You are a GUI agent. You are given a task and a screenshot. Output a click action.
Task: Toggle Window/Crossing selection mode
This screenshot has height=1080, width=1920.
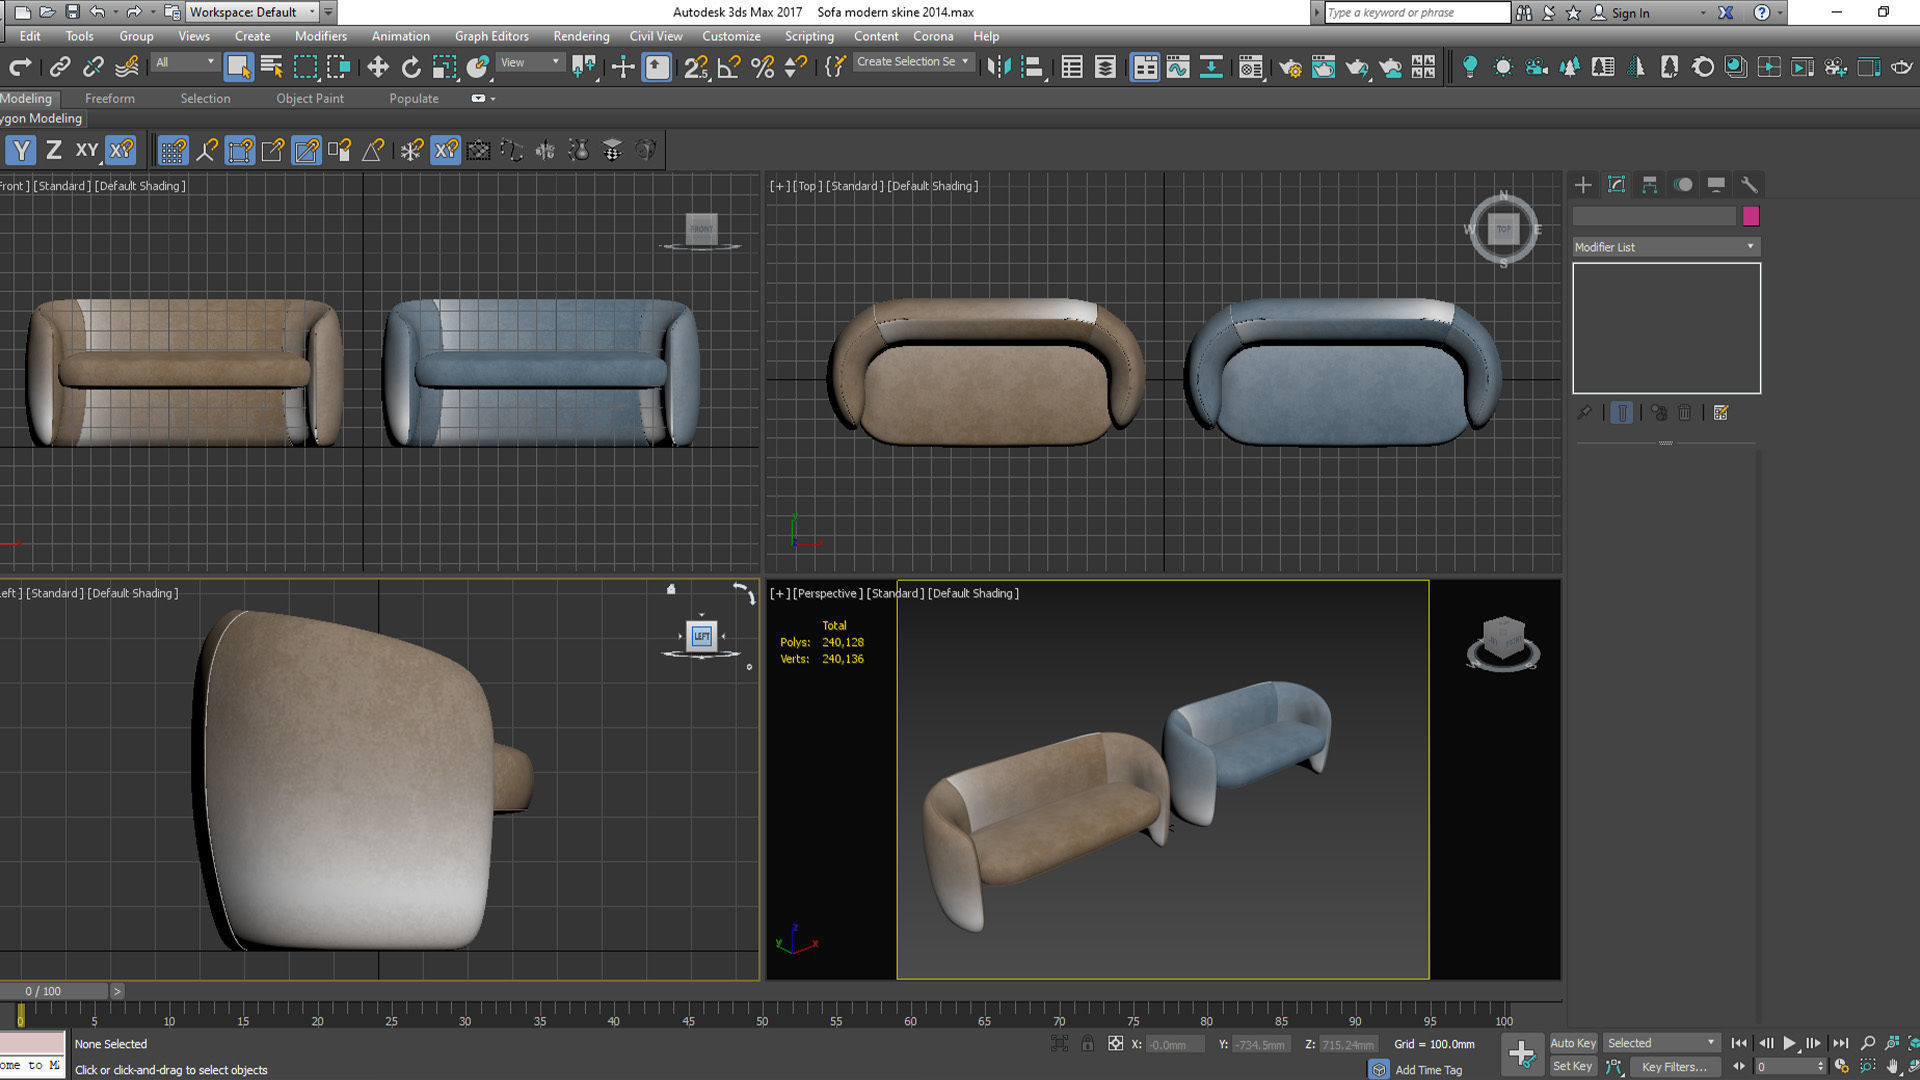coord(339,67)
